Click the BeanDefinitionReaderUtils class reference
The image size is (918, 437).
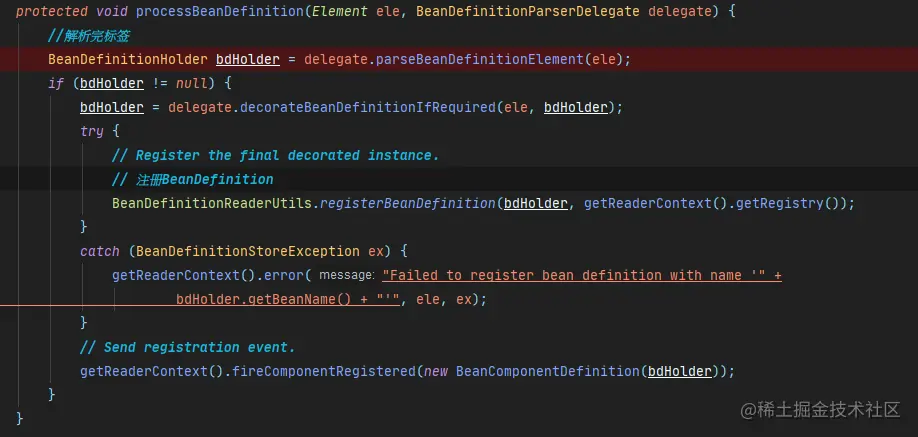(212, 203)
